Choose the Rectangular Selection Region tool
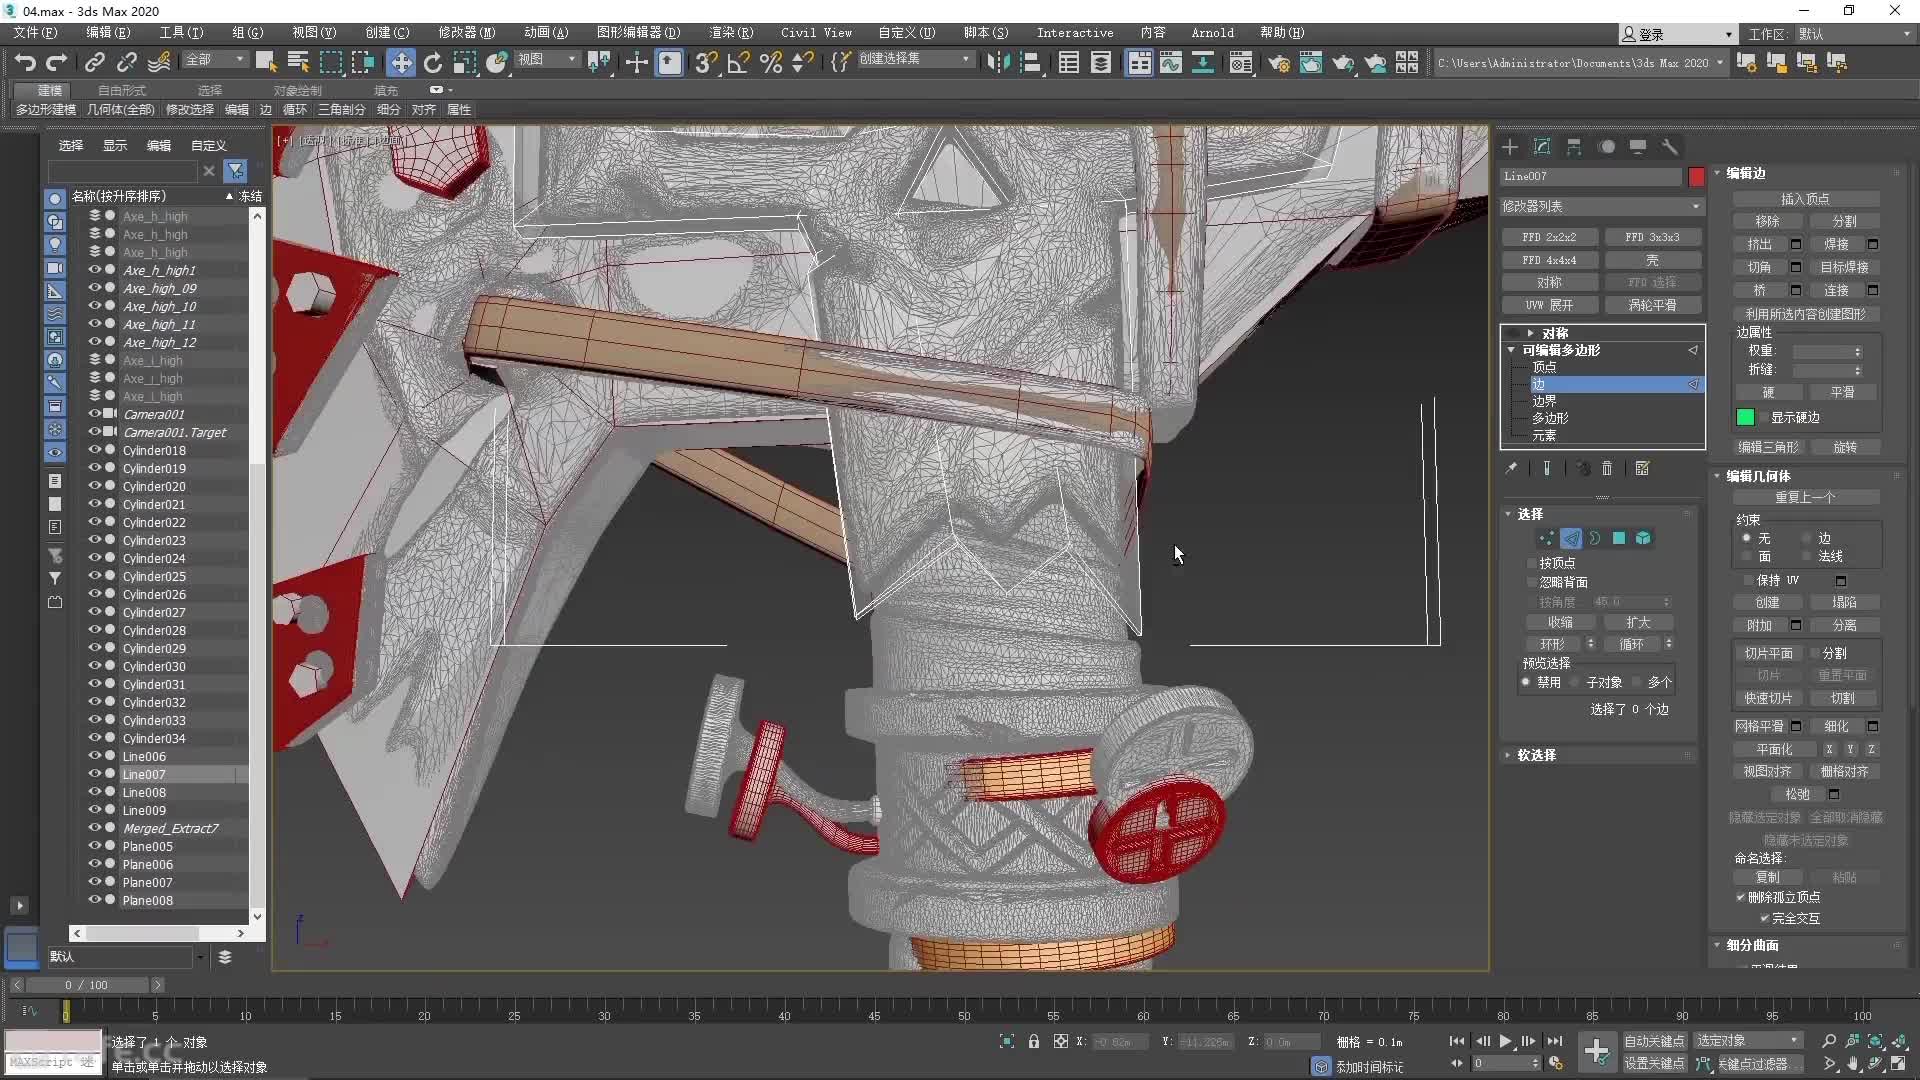The image size is (1920, 1080). [331, 63]
